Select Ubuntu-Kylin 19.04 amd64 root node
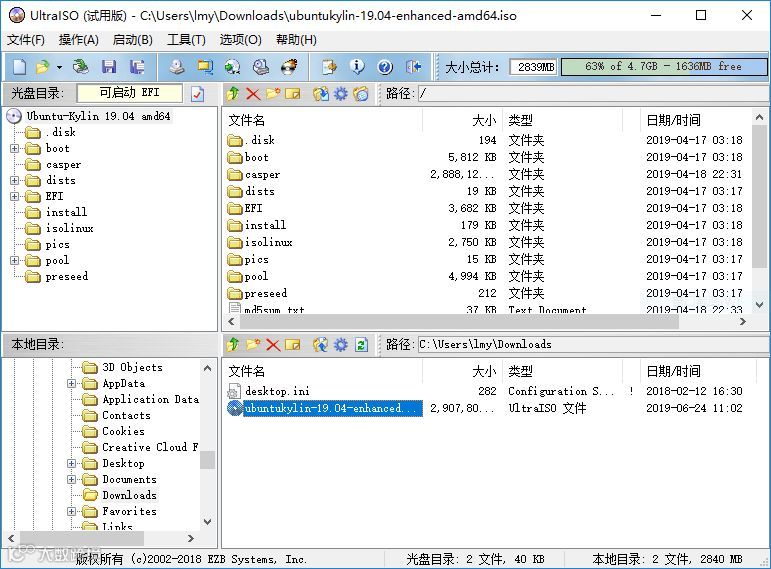 pos(98,116)
